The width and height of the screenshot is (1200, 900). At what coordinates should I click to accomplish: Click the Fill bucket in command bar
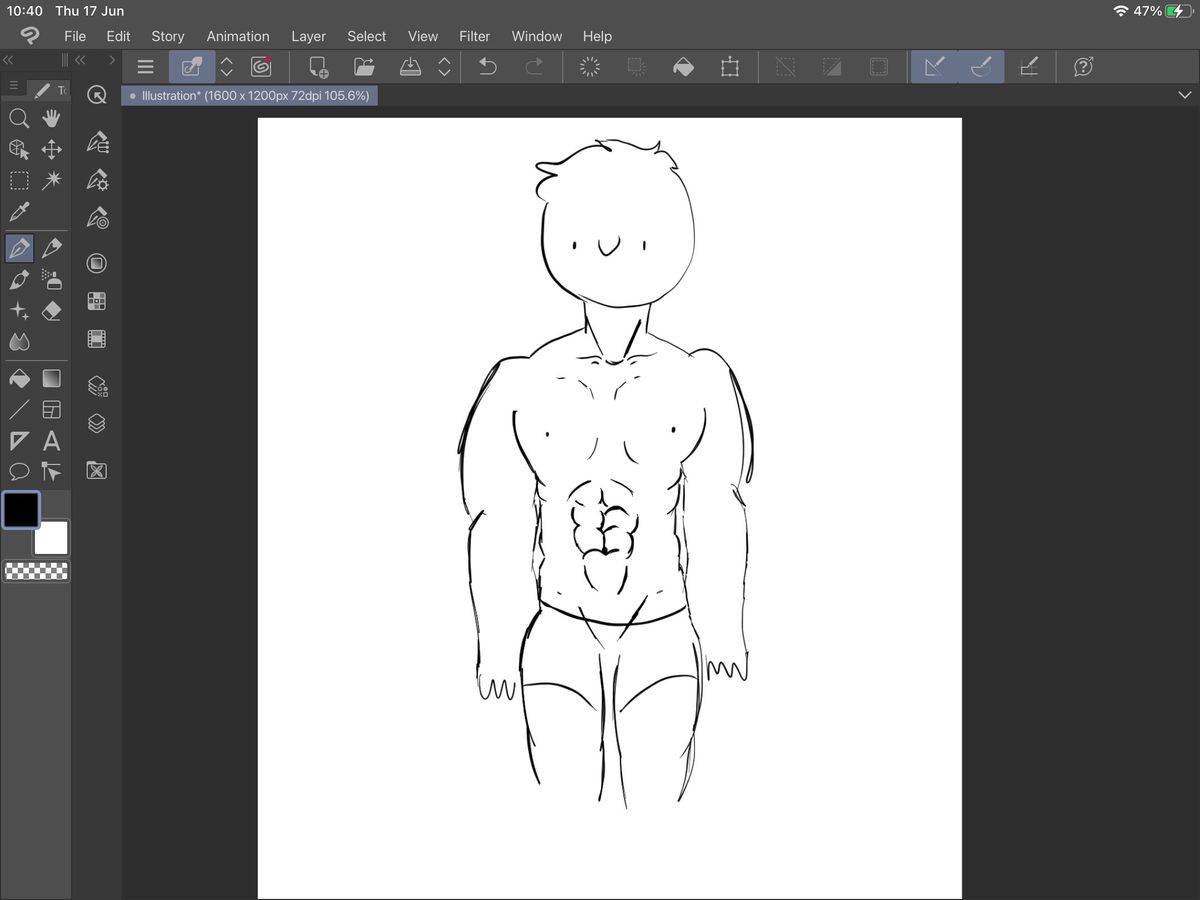click(683, 67)
